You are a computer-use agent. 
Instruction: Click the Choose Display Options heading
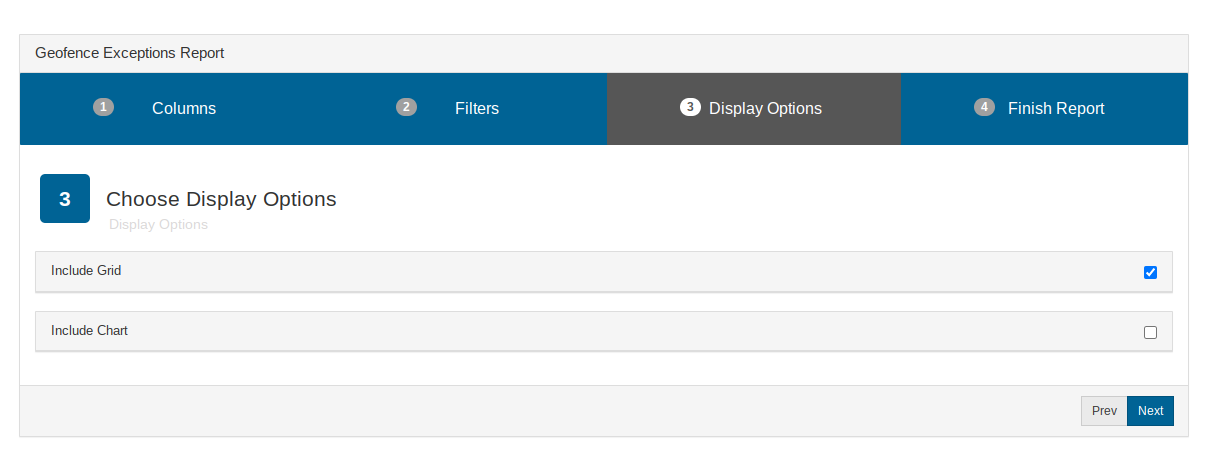[x=221, y=199]
